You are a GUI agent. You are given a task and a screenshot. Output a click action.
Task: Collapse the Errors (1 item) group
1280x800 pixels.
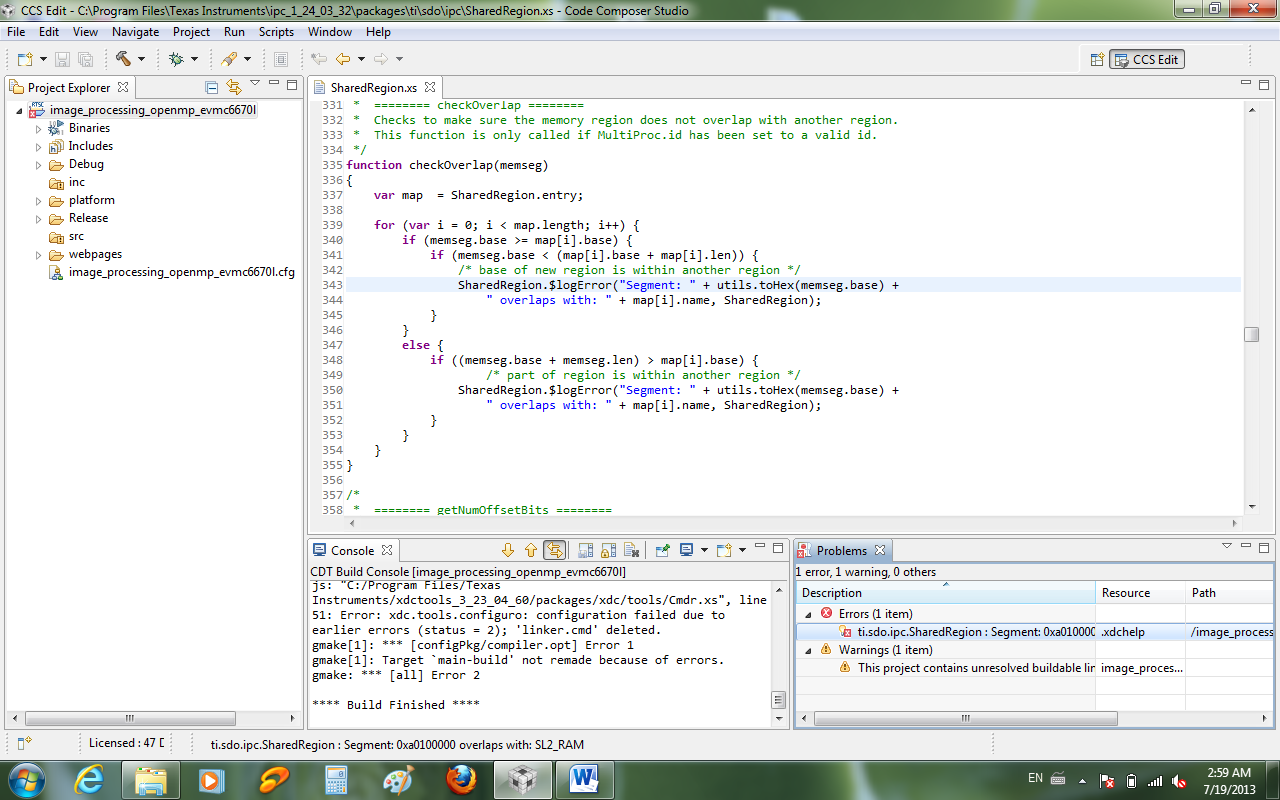point(808,614)
